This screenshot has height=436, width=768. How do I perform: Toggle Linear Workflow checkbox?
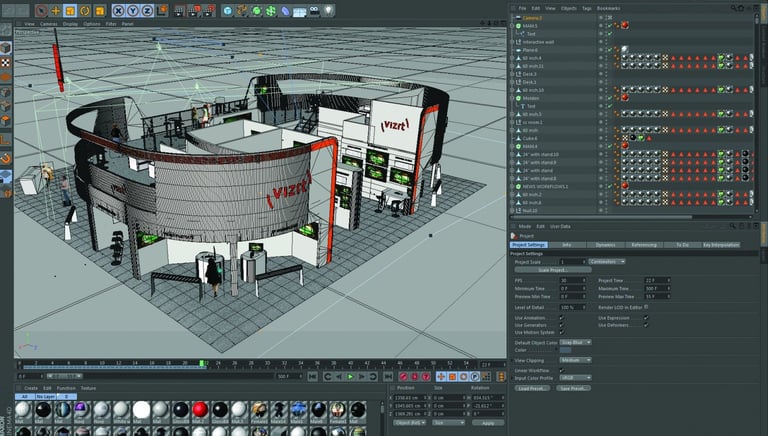pyautogui.click(x=561, y=370)
